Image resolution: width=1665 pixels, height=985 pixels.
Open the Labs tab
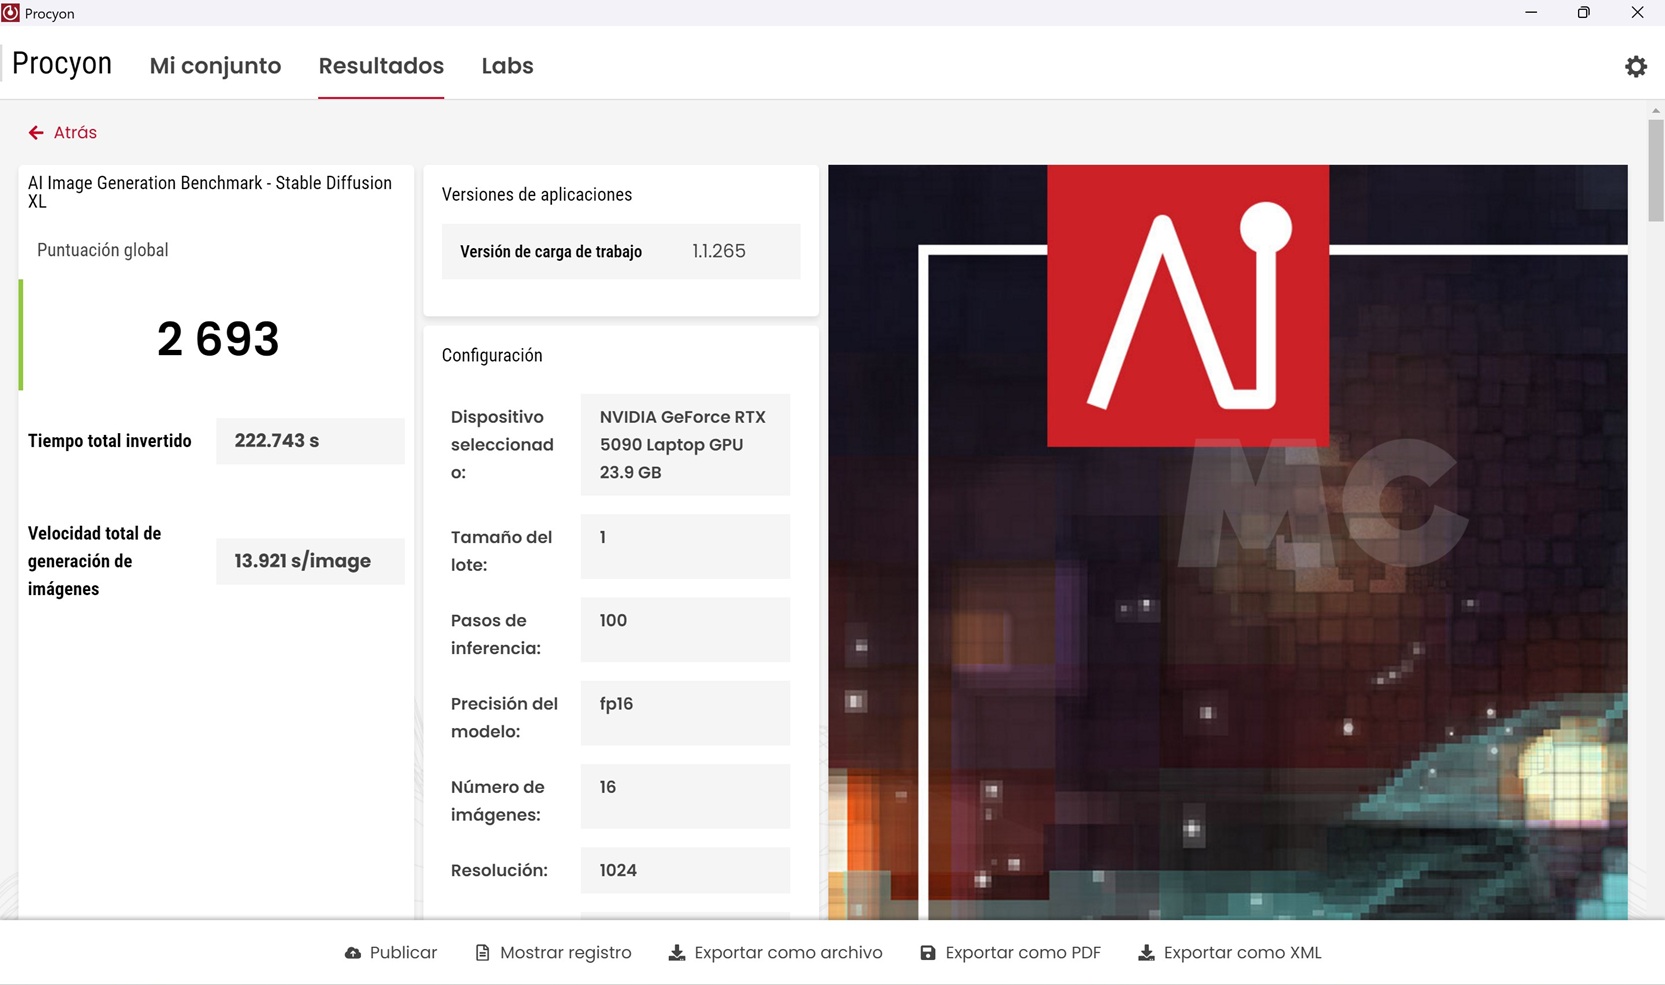[507, 66]
